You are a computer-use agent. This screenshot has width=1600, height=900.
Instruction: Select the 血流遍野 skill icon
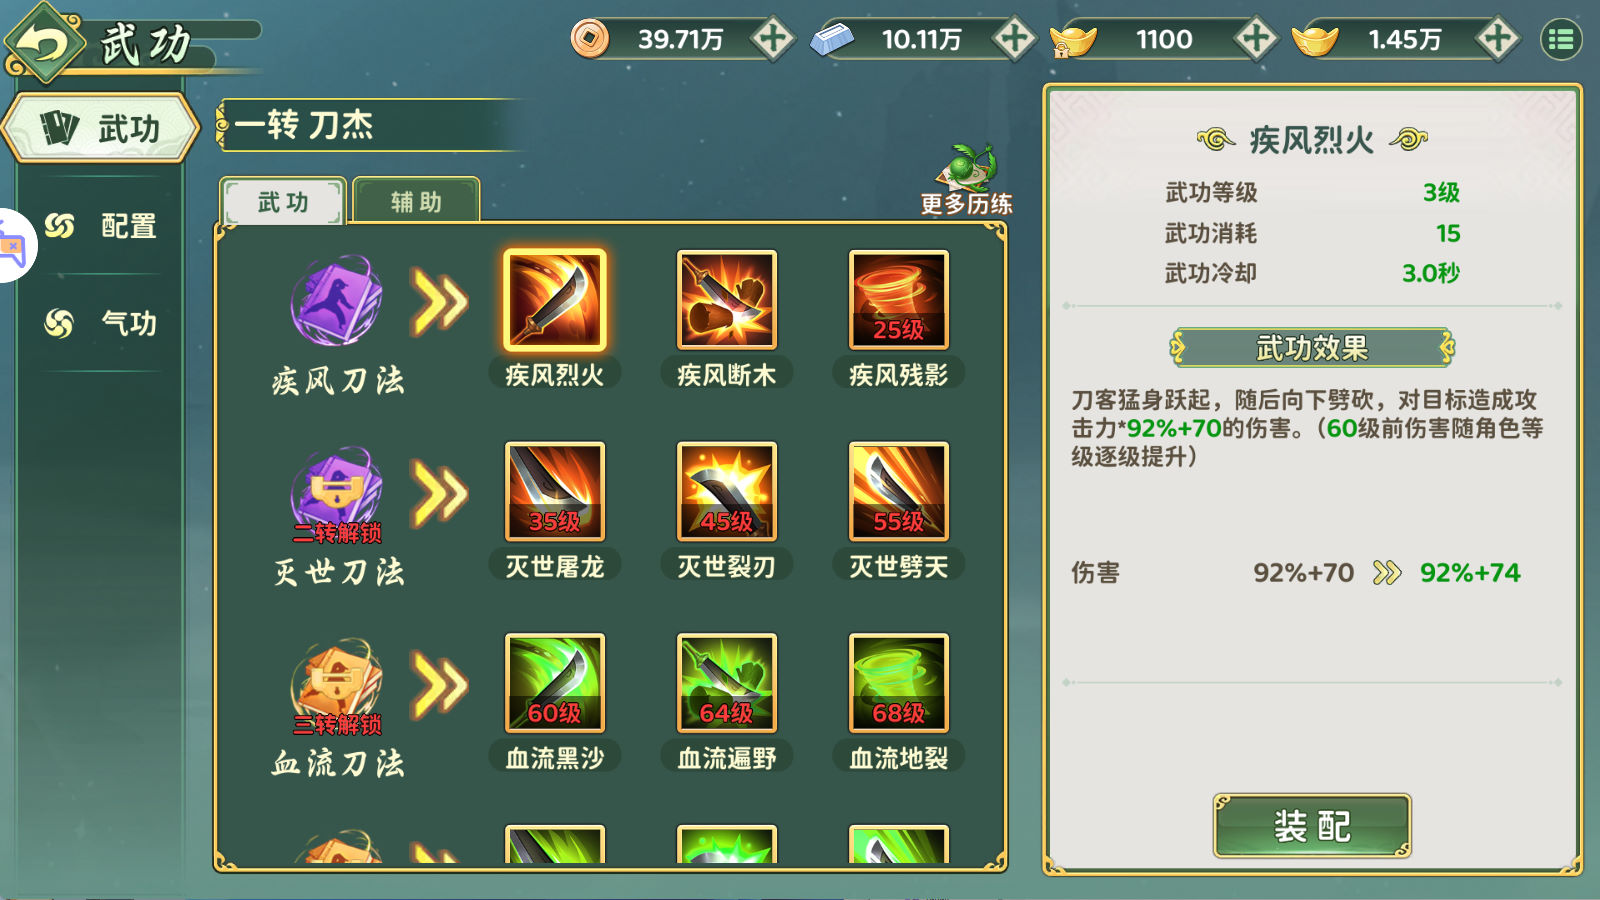tap(727, 683)
